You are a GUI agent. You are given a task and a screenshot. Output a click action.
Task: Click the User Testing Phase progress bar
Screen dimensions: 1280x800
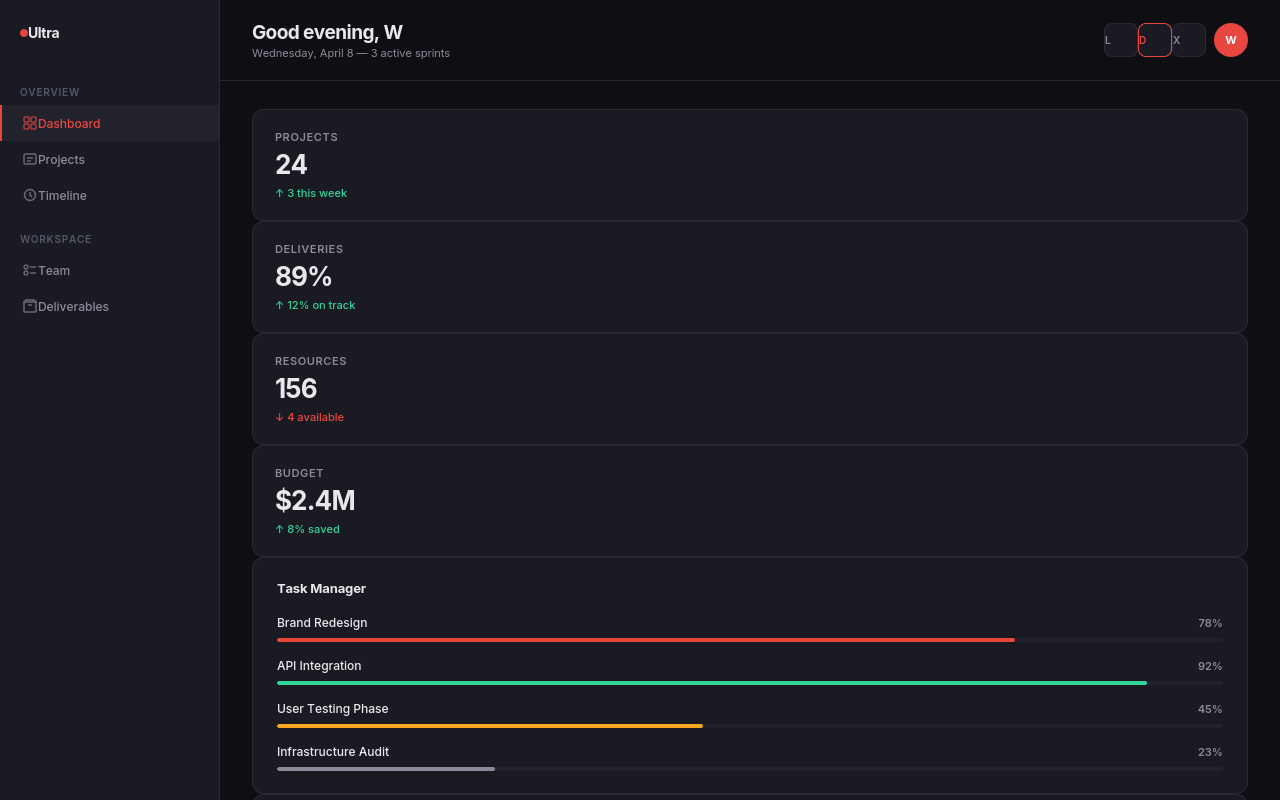(x=749, y=726)
